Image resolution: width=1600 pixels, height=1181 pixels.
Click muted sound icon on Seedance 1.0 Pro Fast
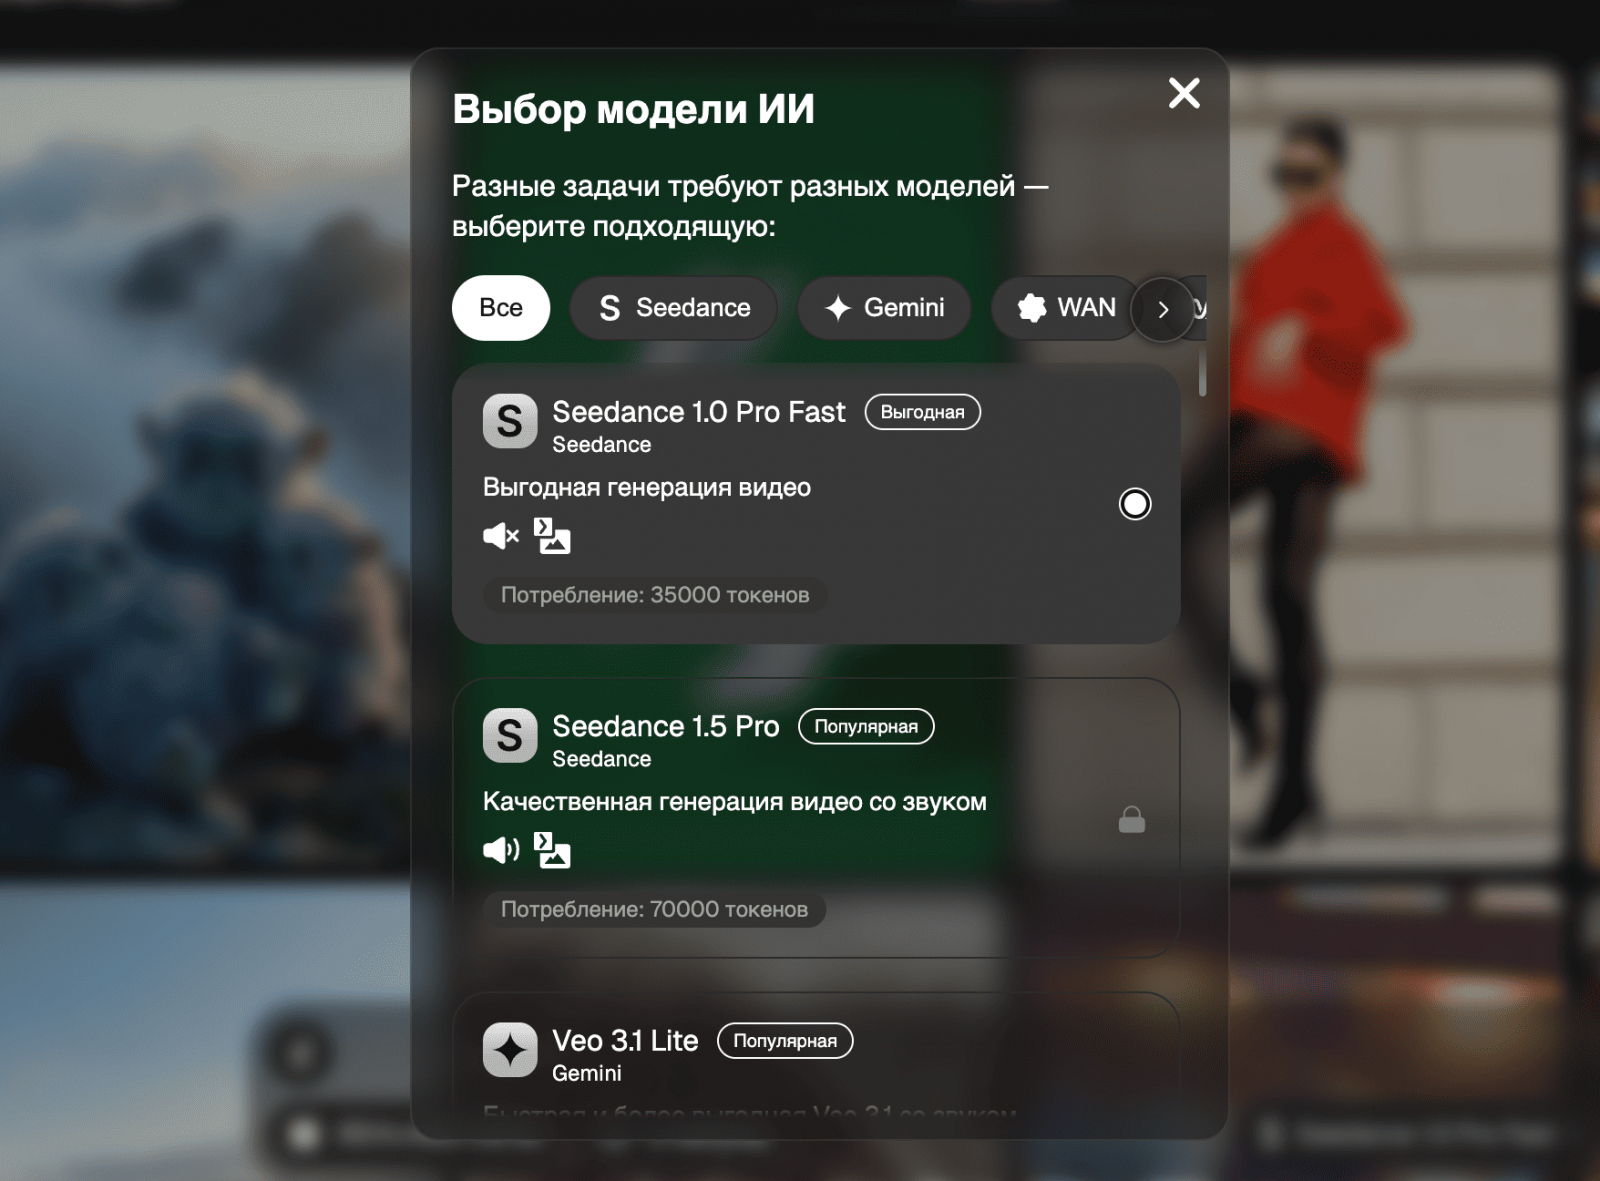tap(501, 536)
